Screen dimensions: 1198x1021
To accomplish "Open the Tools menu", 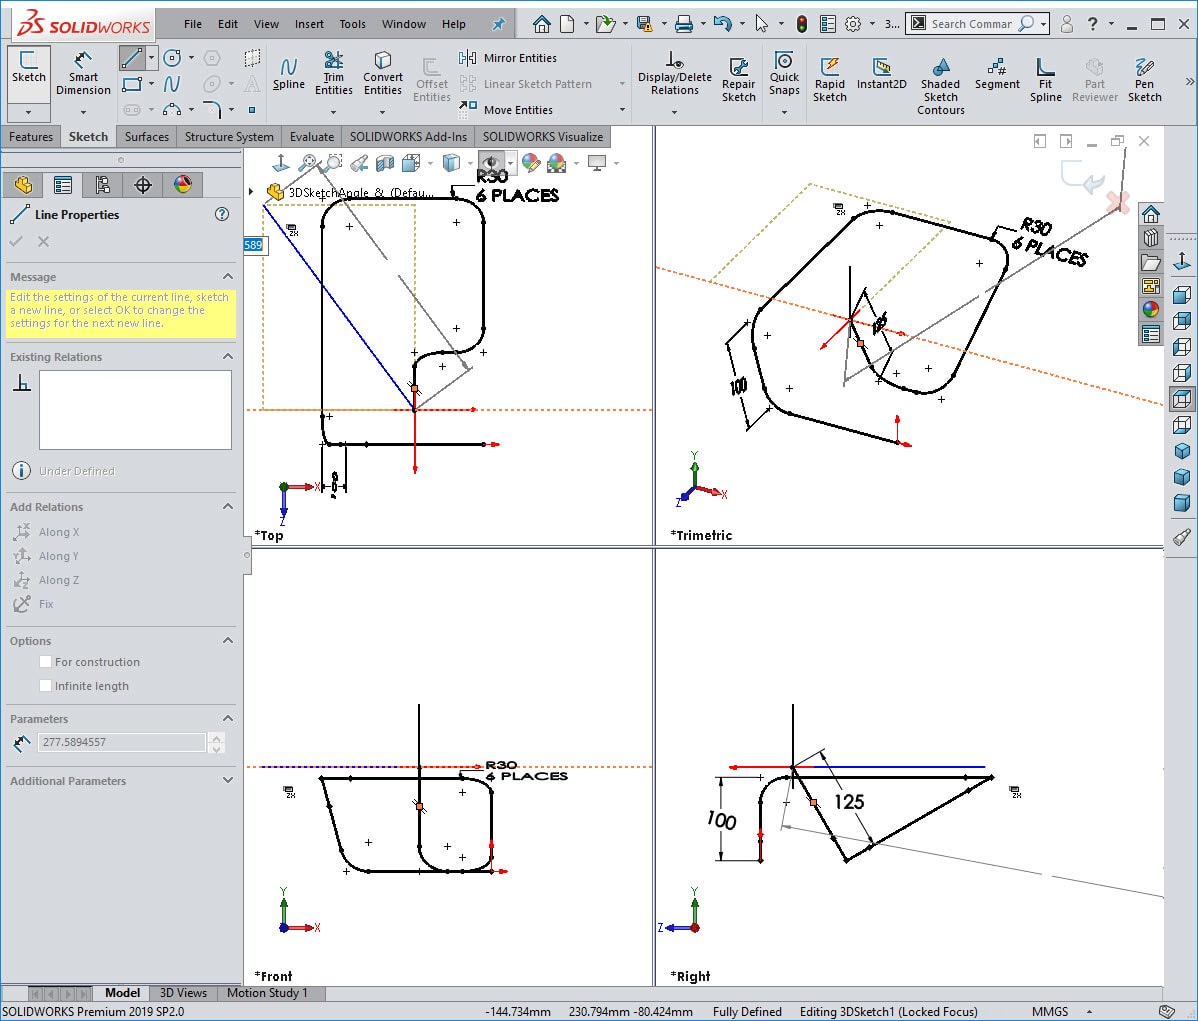I will 352,24.
